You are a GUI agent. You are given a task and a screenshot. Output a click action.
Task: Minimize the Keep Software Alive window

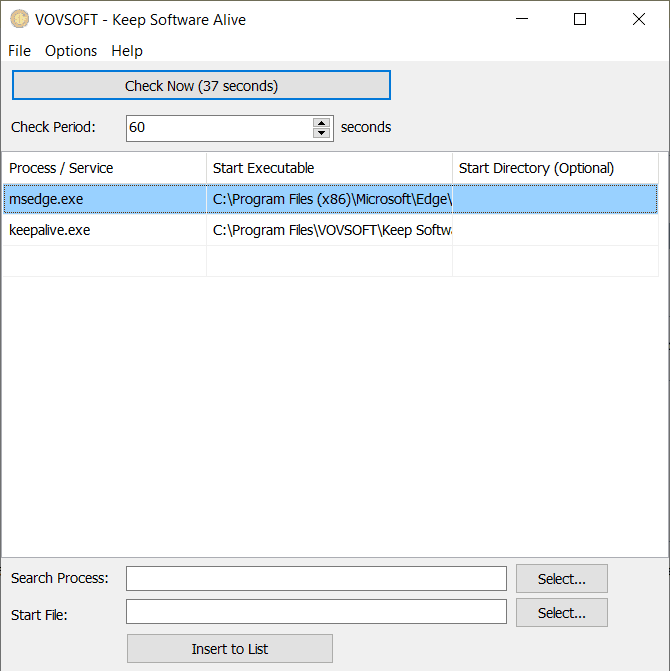pyautogui.click(x=522, y=19)
